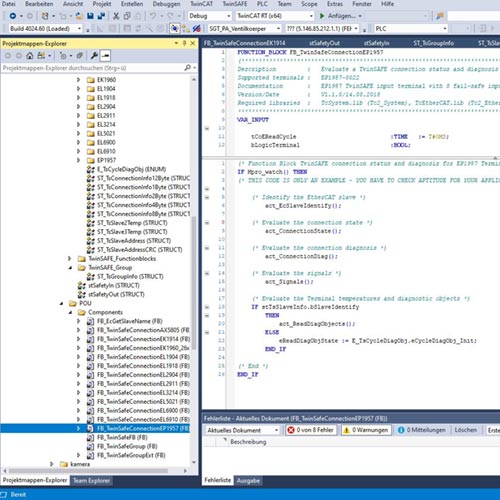500x500 pixels.
Task: Click the TwinCAT config mode icon
Action: pos(197,29)
